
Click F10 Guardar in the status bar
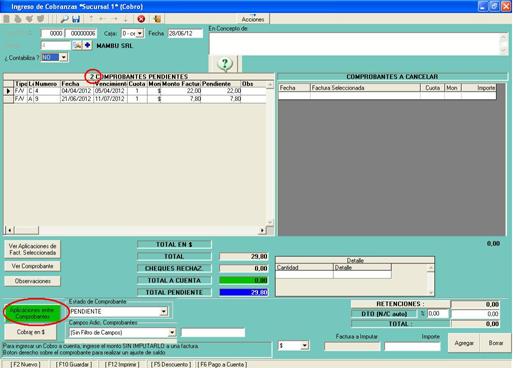[x=74, y=364]
